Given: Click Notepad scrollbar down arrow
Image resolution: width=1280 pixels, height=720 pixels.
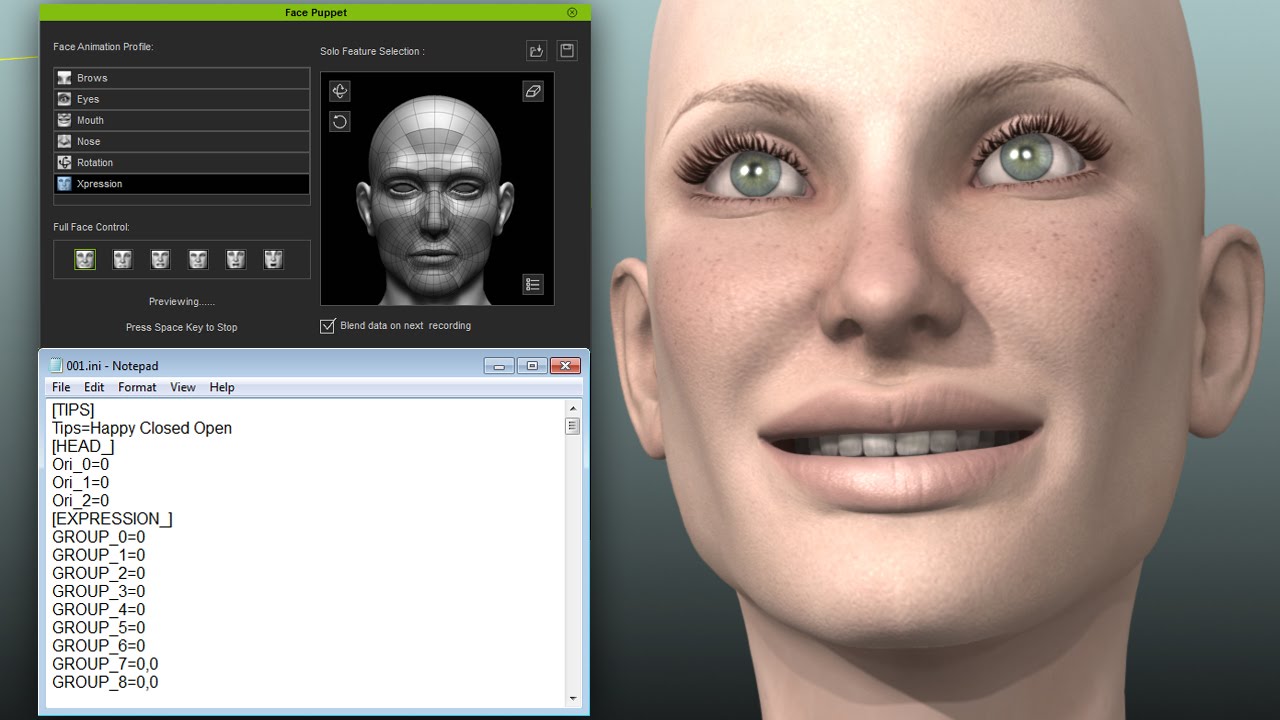Looking at the screenshot, I should (x=573, y=698).
